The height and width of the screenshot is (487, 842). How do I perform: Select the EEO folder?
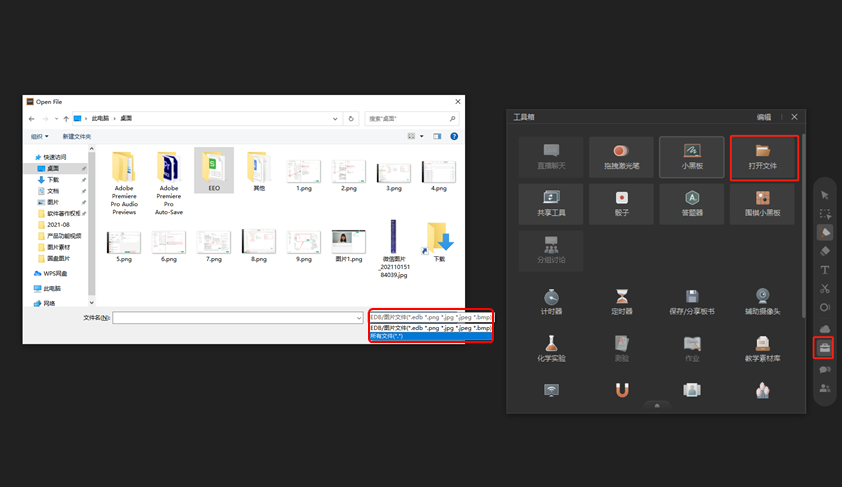coord(214,170)
